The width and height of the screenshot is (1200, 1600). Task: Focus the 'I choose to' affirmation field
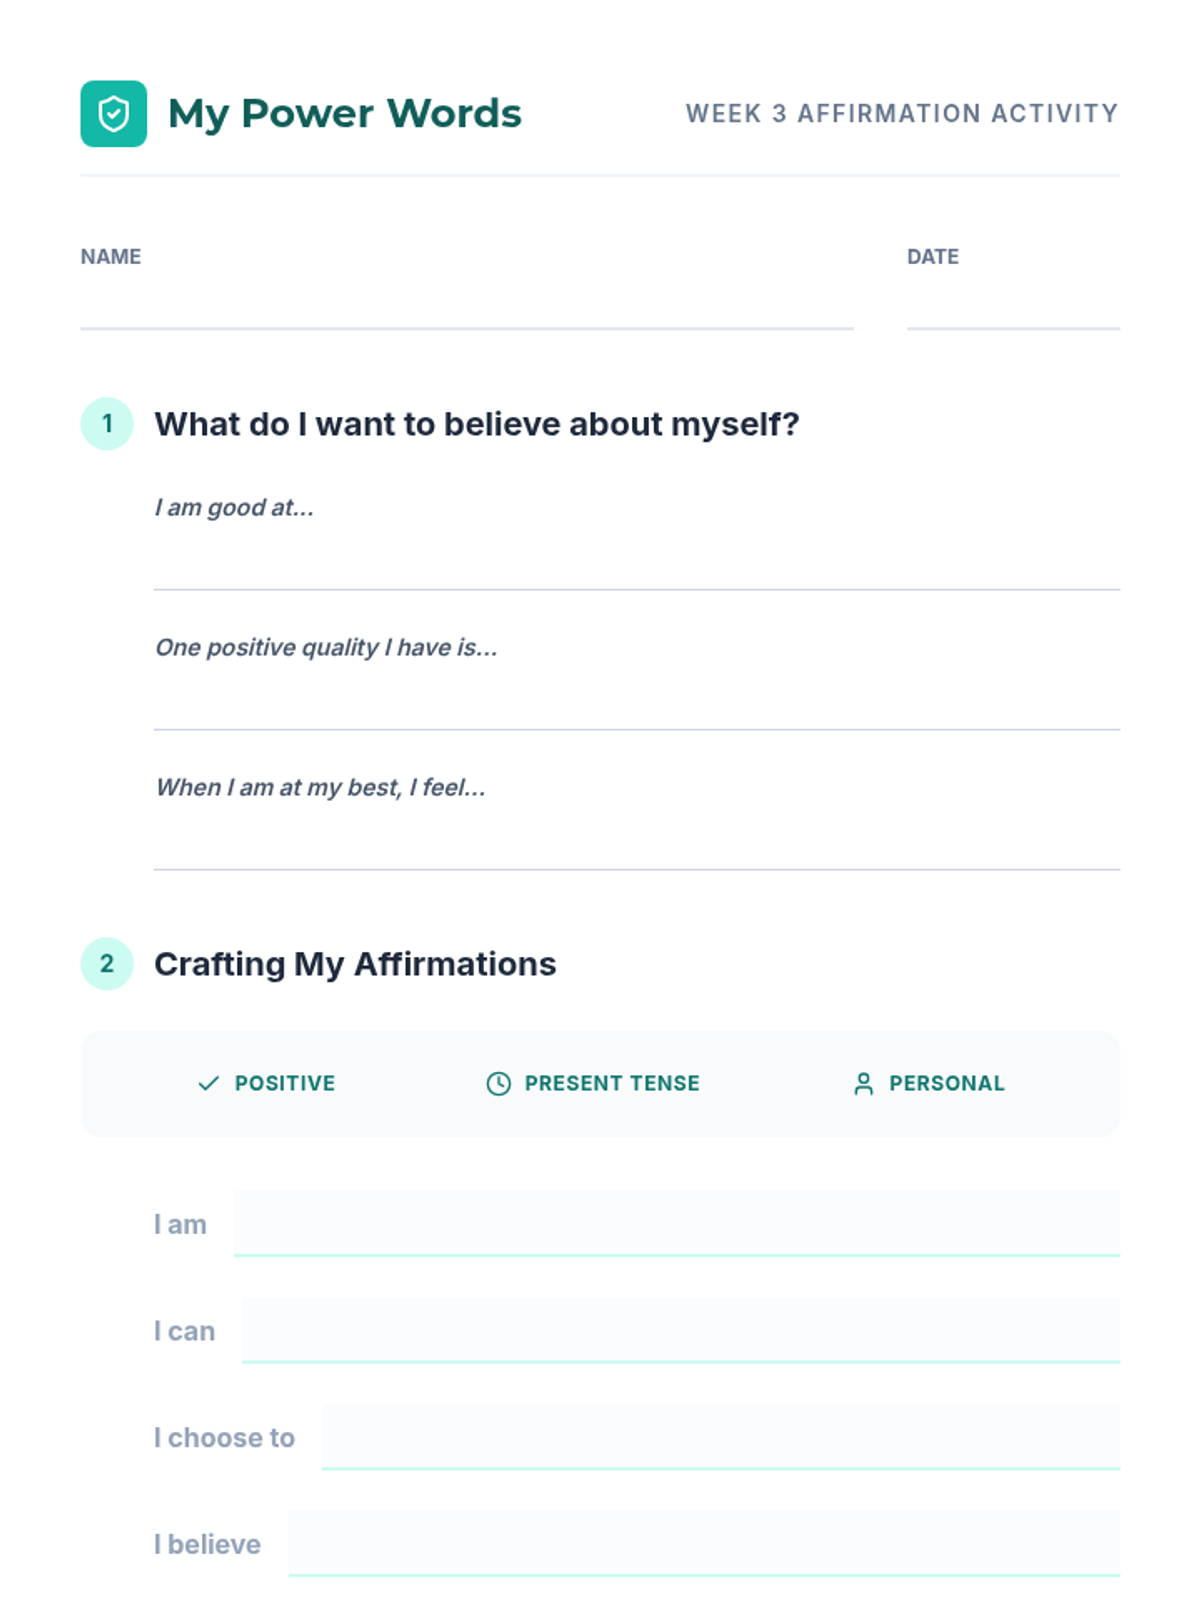coord(721,1437)
